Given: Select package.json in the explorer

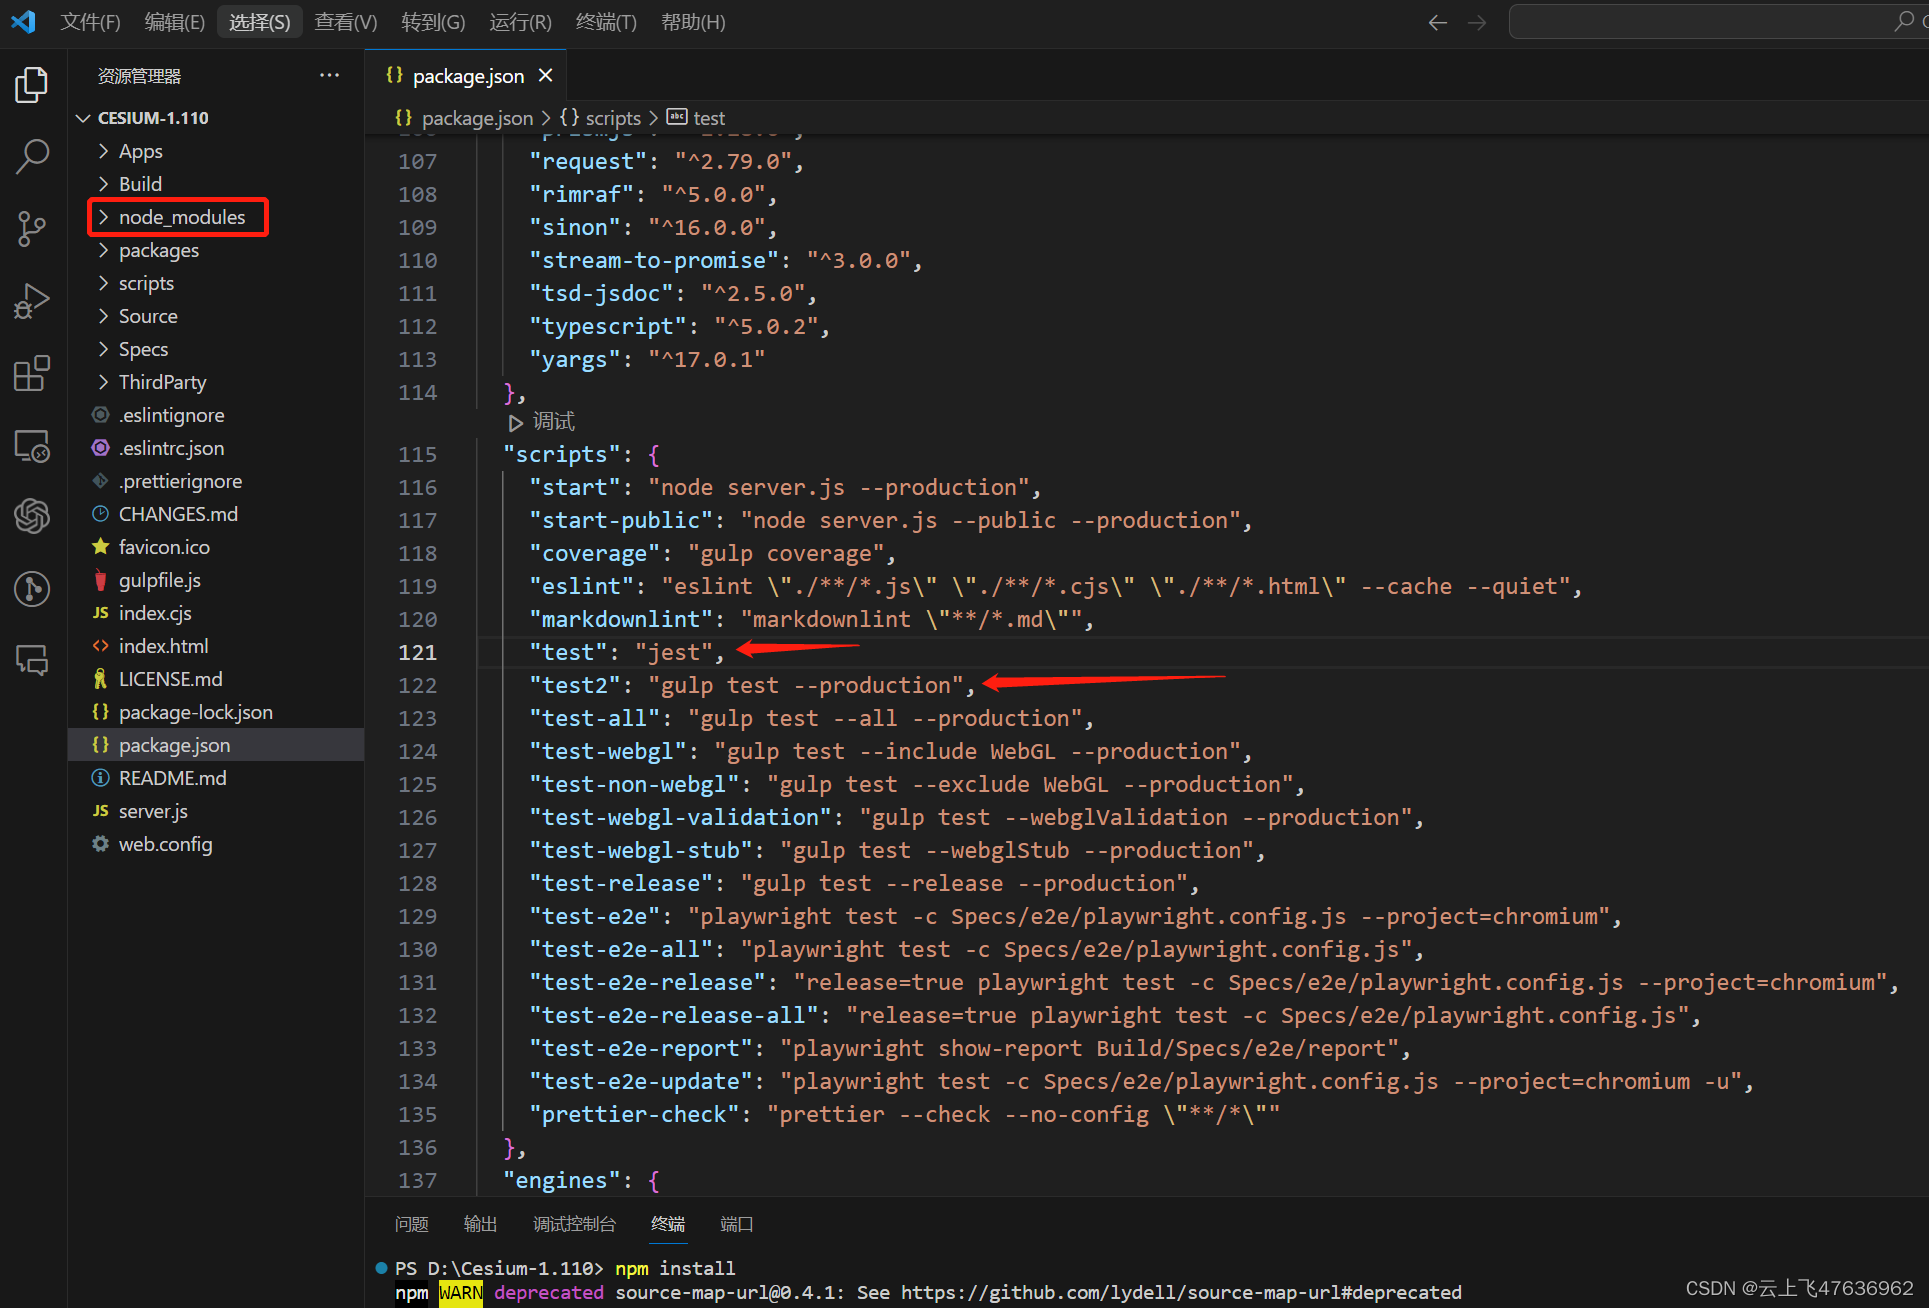Looking at the screenshot, I should click(x=216, y=745).
